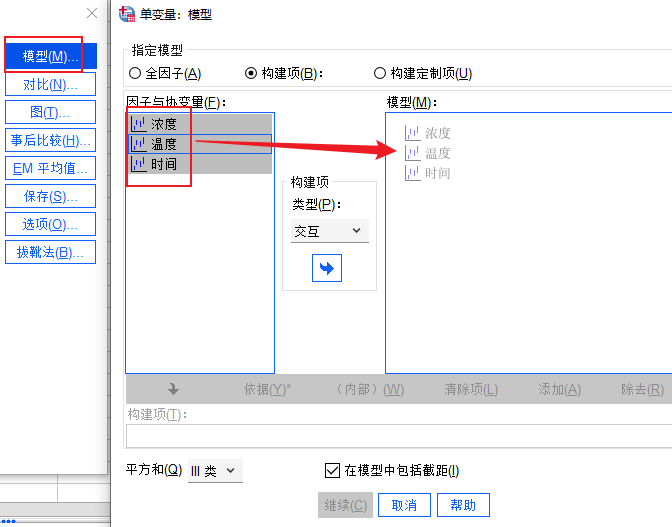Image resolution: width=672 pixels, height=527 pixels.
Task: Click the 清除项(L) button
Action: (x=471, y=389)
